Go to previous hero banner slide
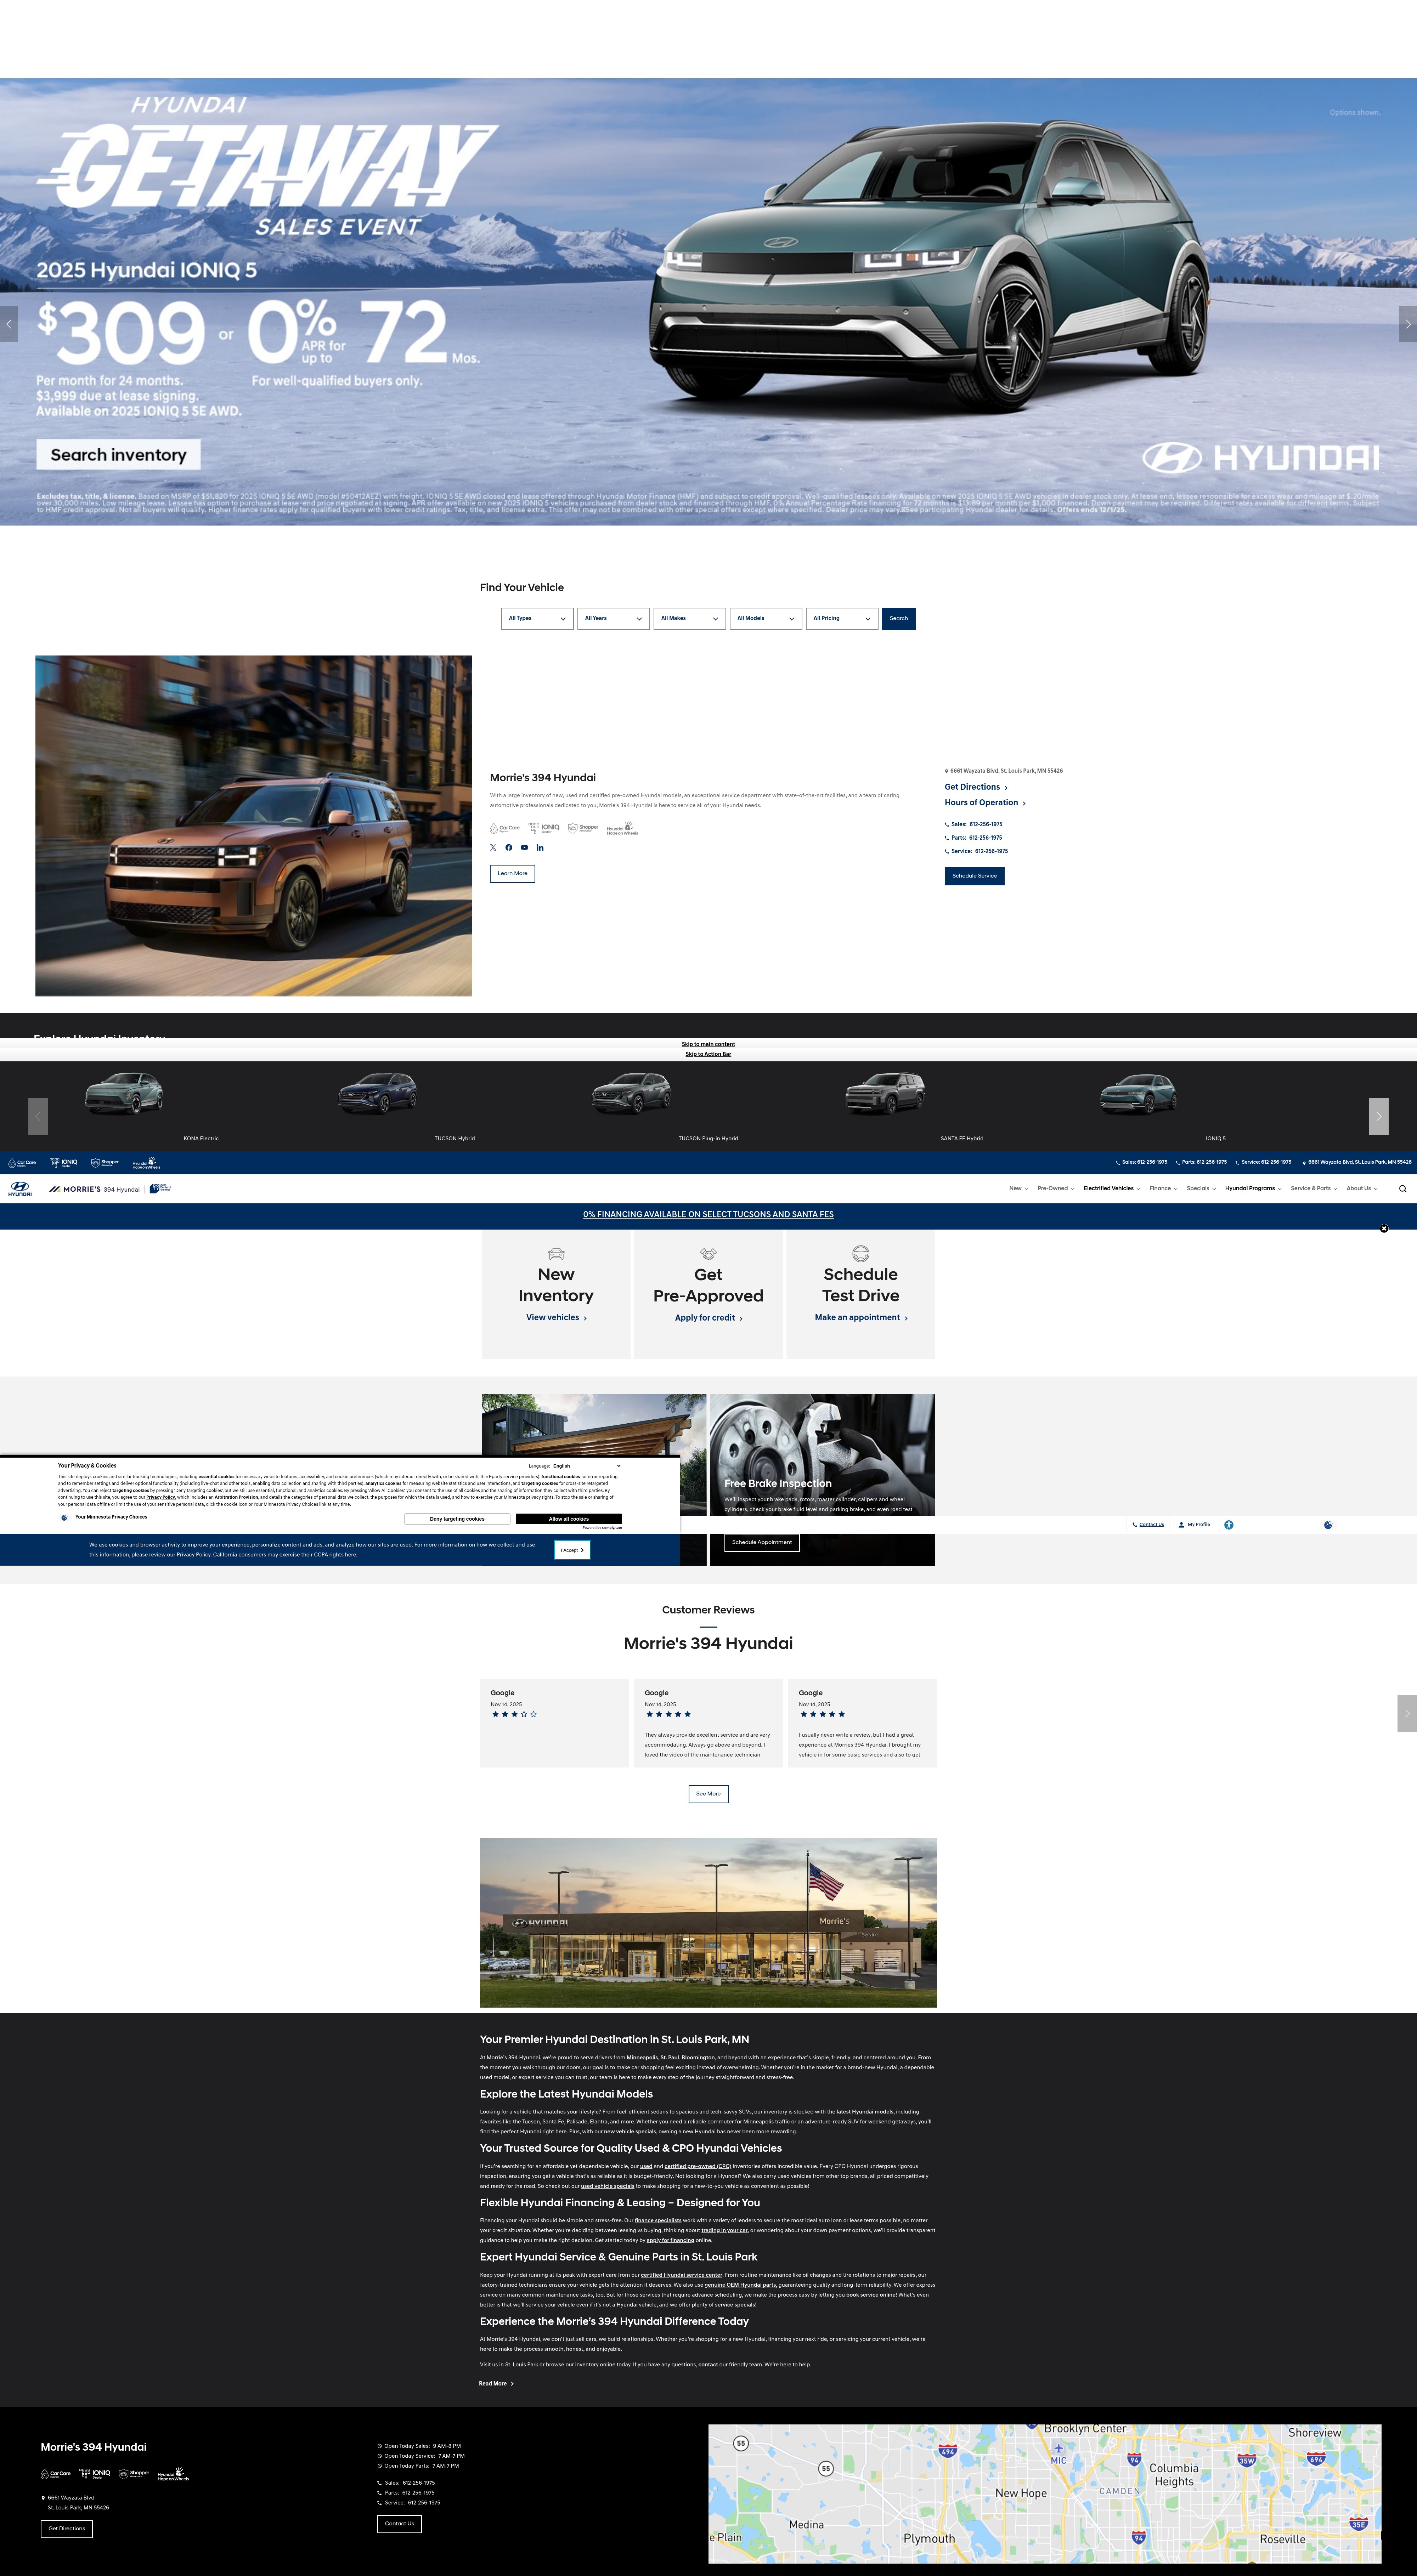Viewport: 1417px width, 2576px height. click(x=9, y=324)
